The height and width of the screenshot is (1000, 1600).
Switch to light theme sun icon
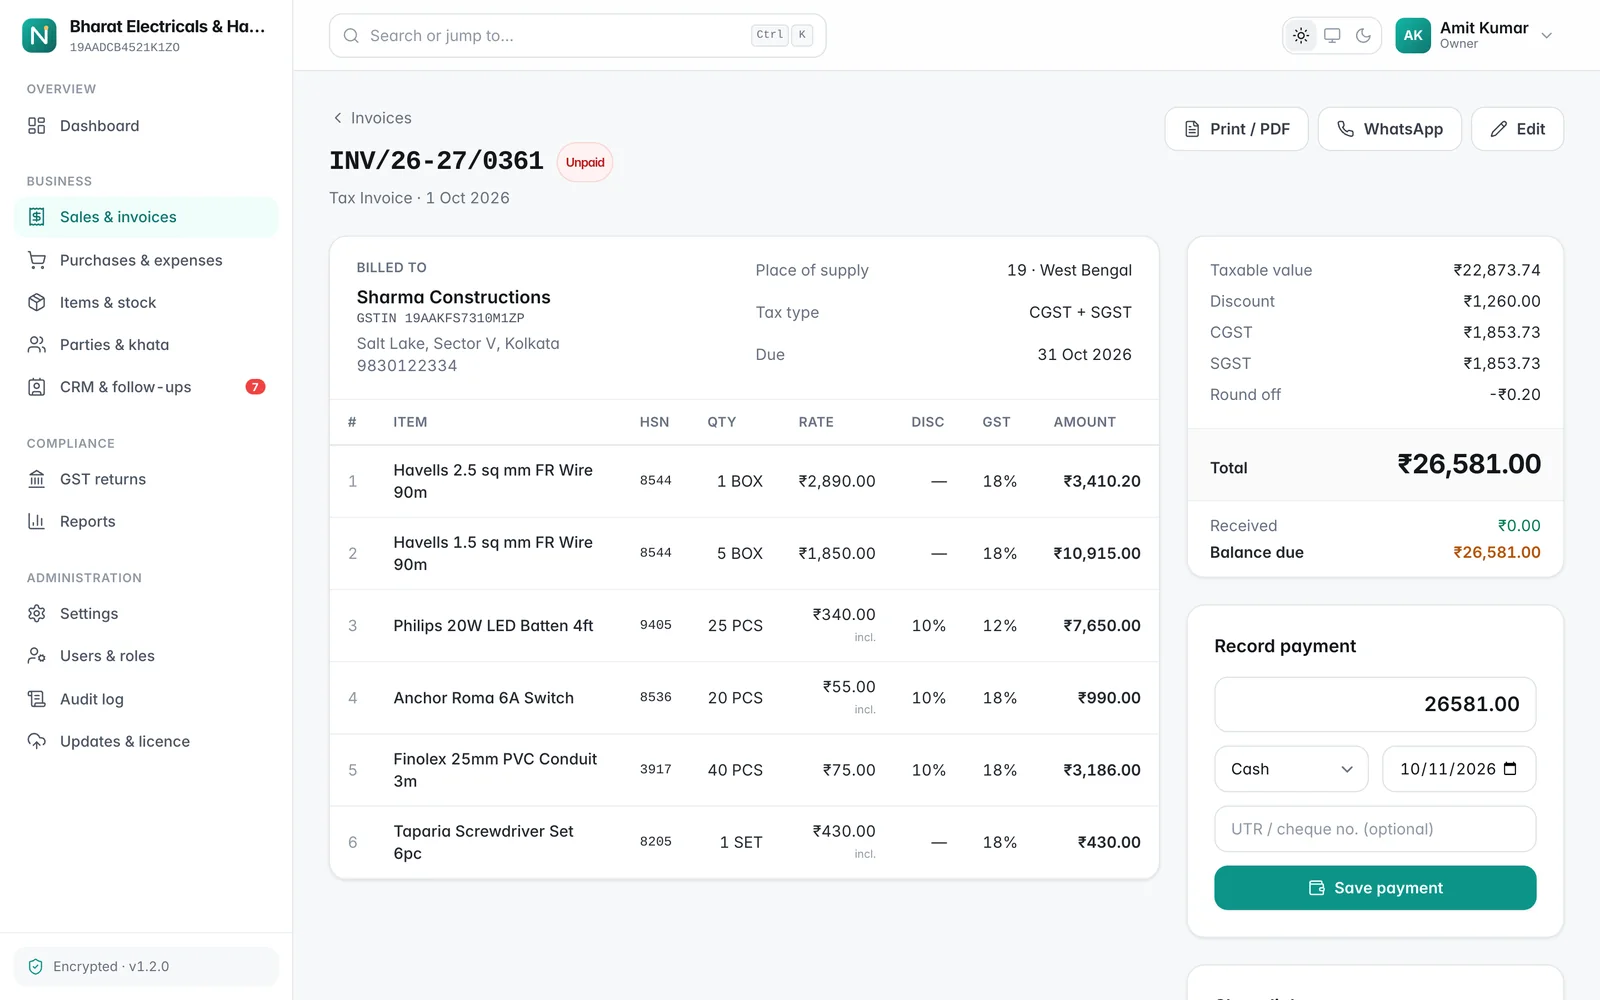[1301, 36]
